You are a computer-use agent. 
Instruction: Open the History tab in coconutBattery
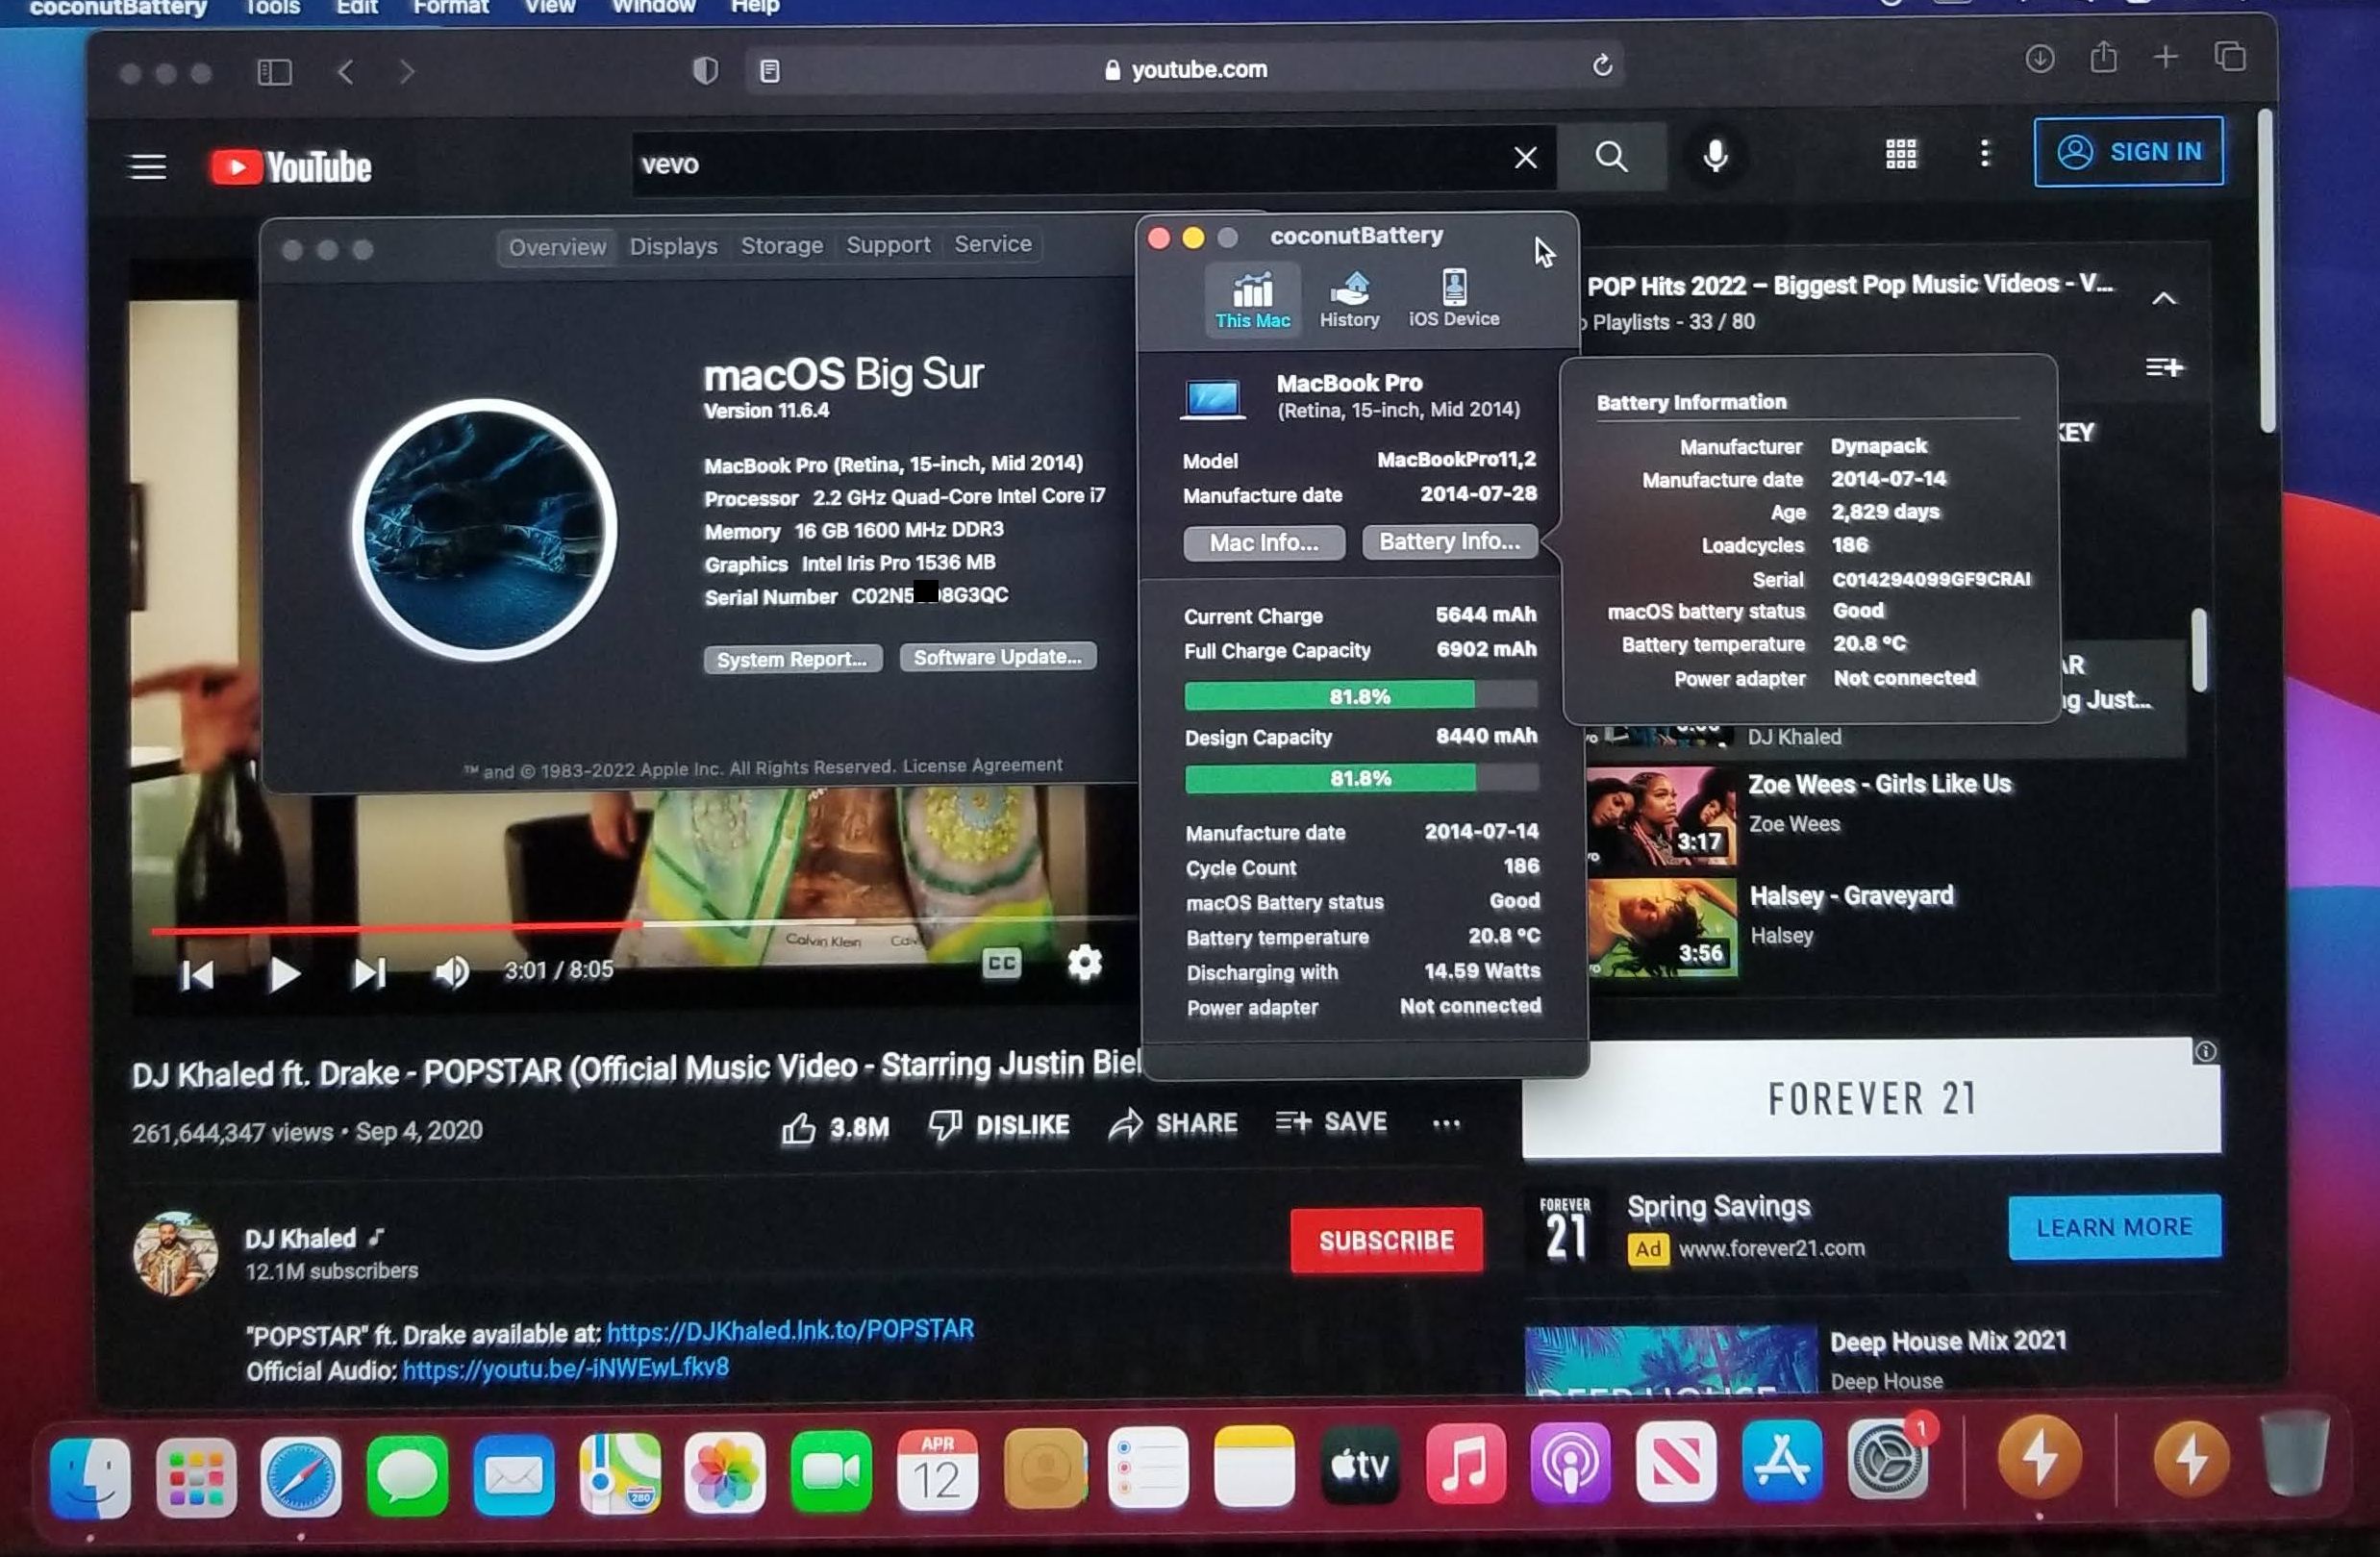point(1349,299)
